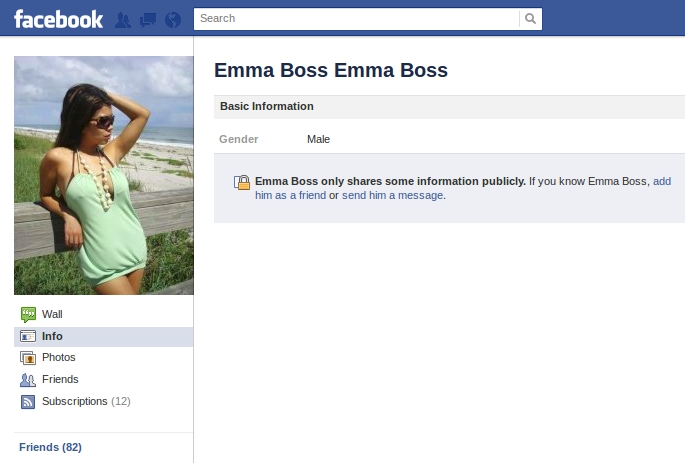Screen dimensions: 685x463
Task: Open the Wall section
Action: (x=52, y=314)
